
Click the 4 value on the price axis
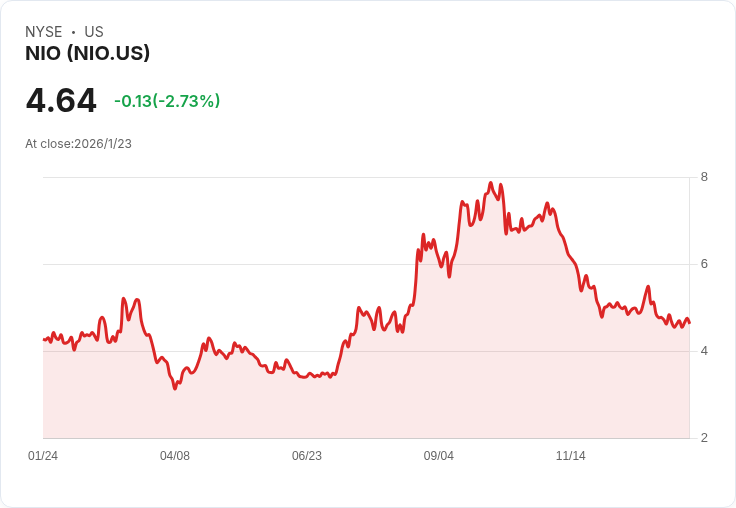coord(704,351)
